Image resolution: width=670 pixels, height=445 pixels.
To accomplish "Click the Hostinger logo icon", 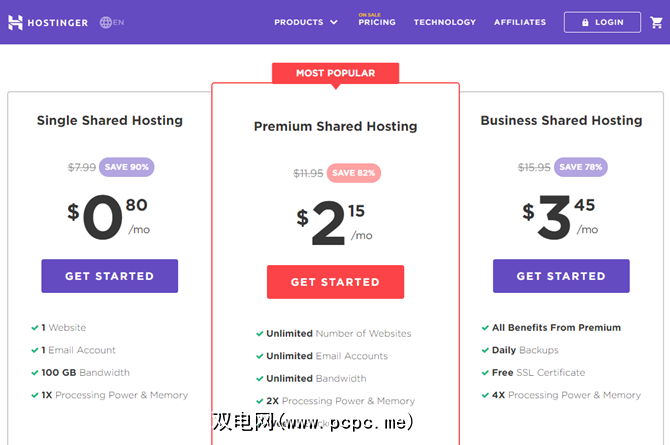I will 15,22.
